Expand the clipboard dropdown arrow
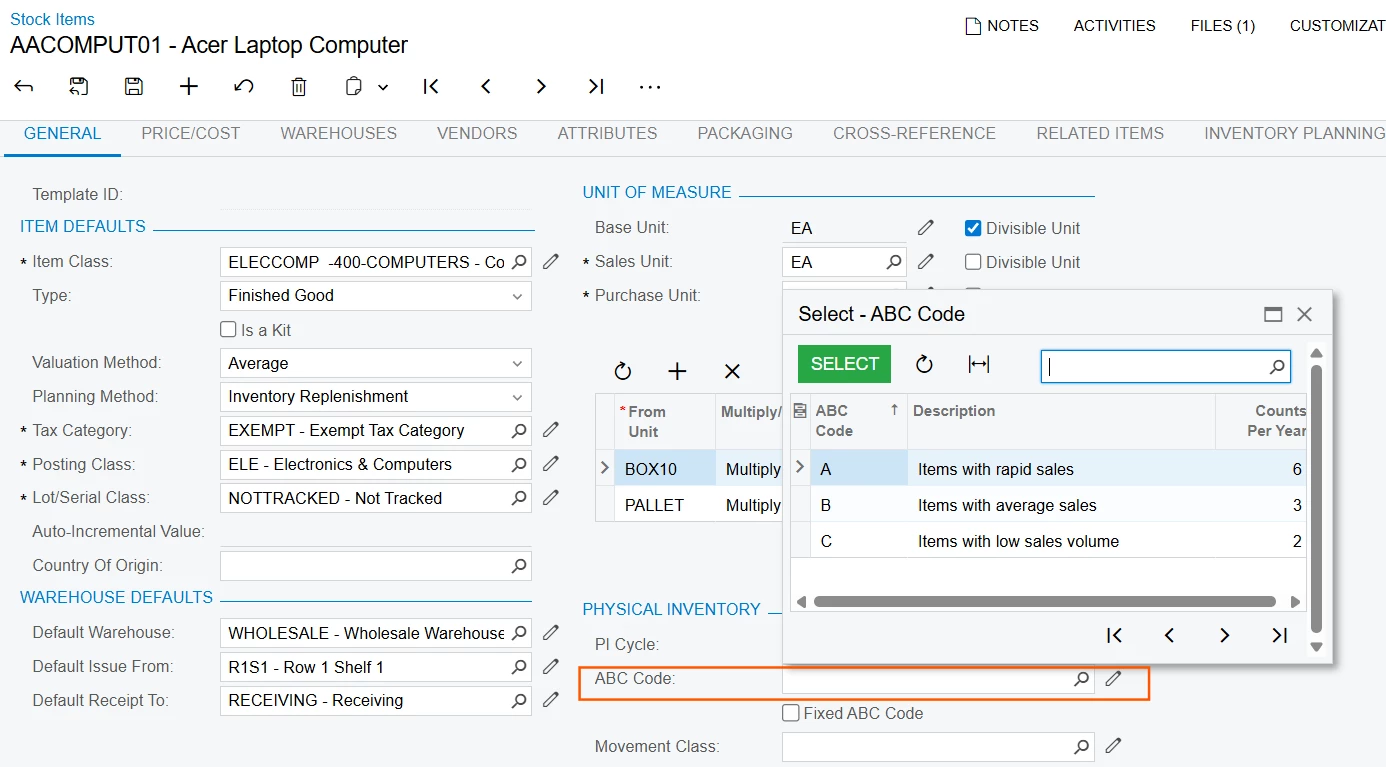 point(383,88)
